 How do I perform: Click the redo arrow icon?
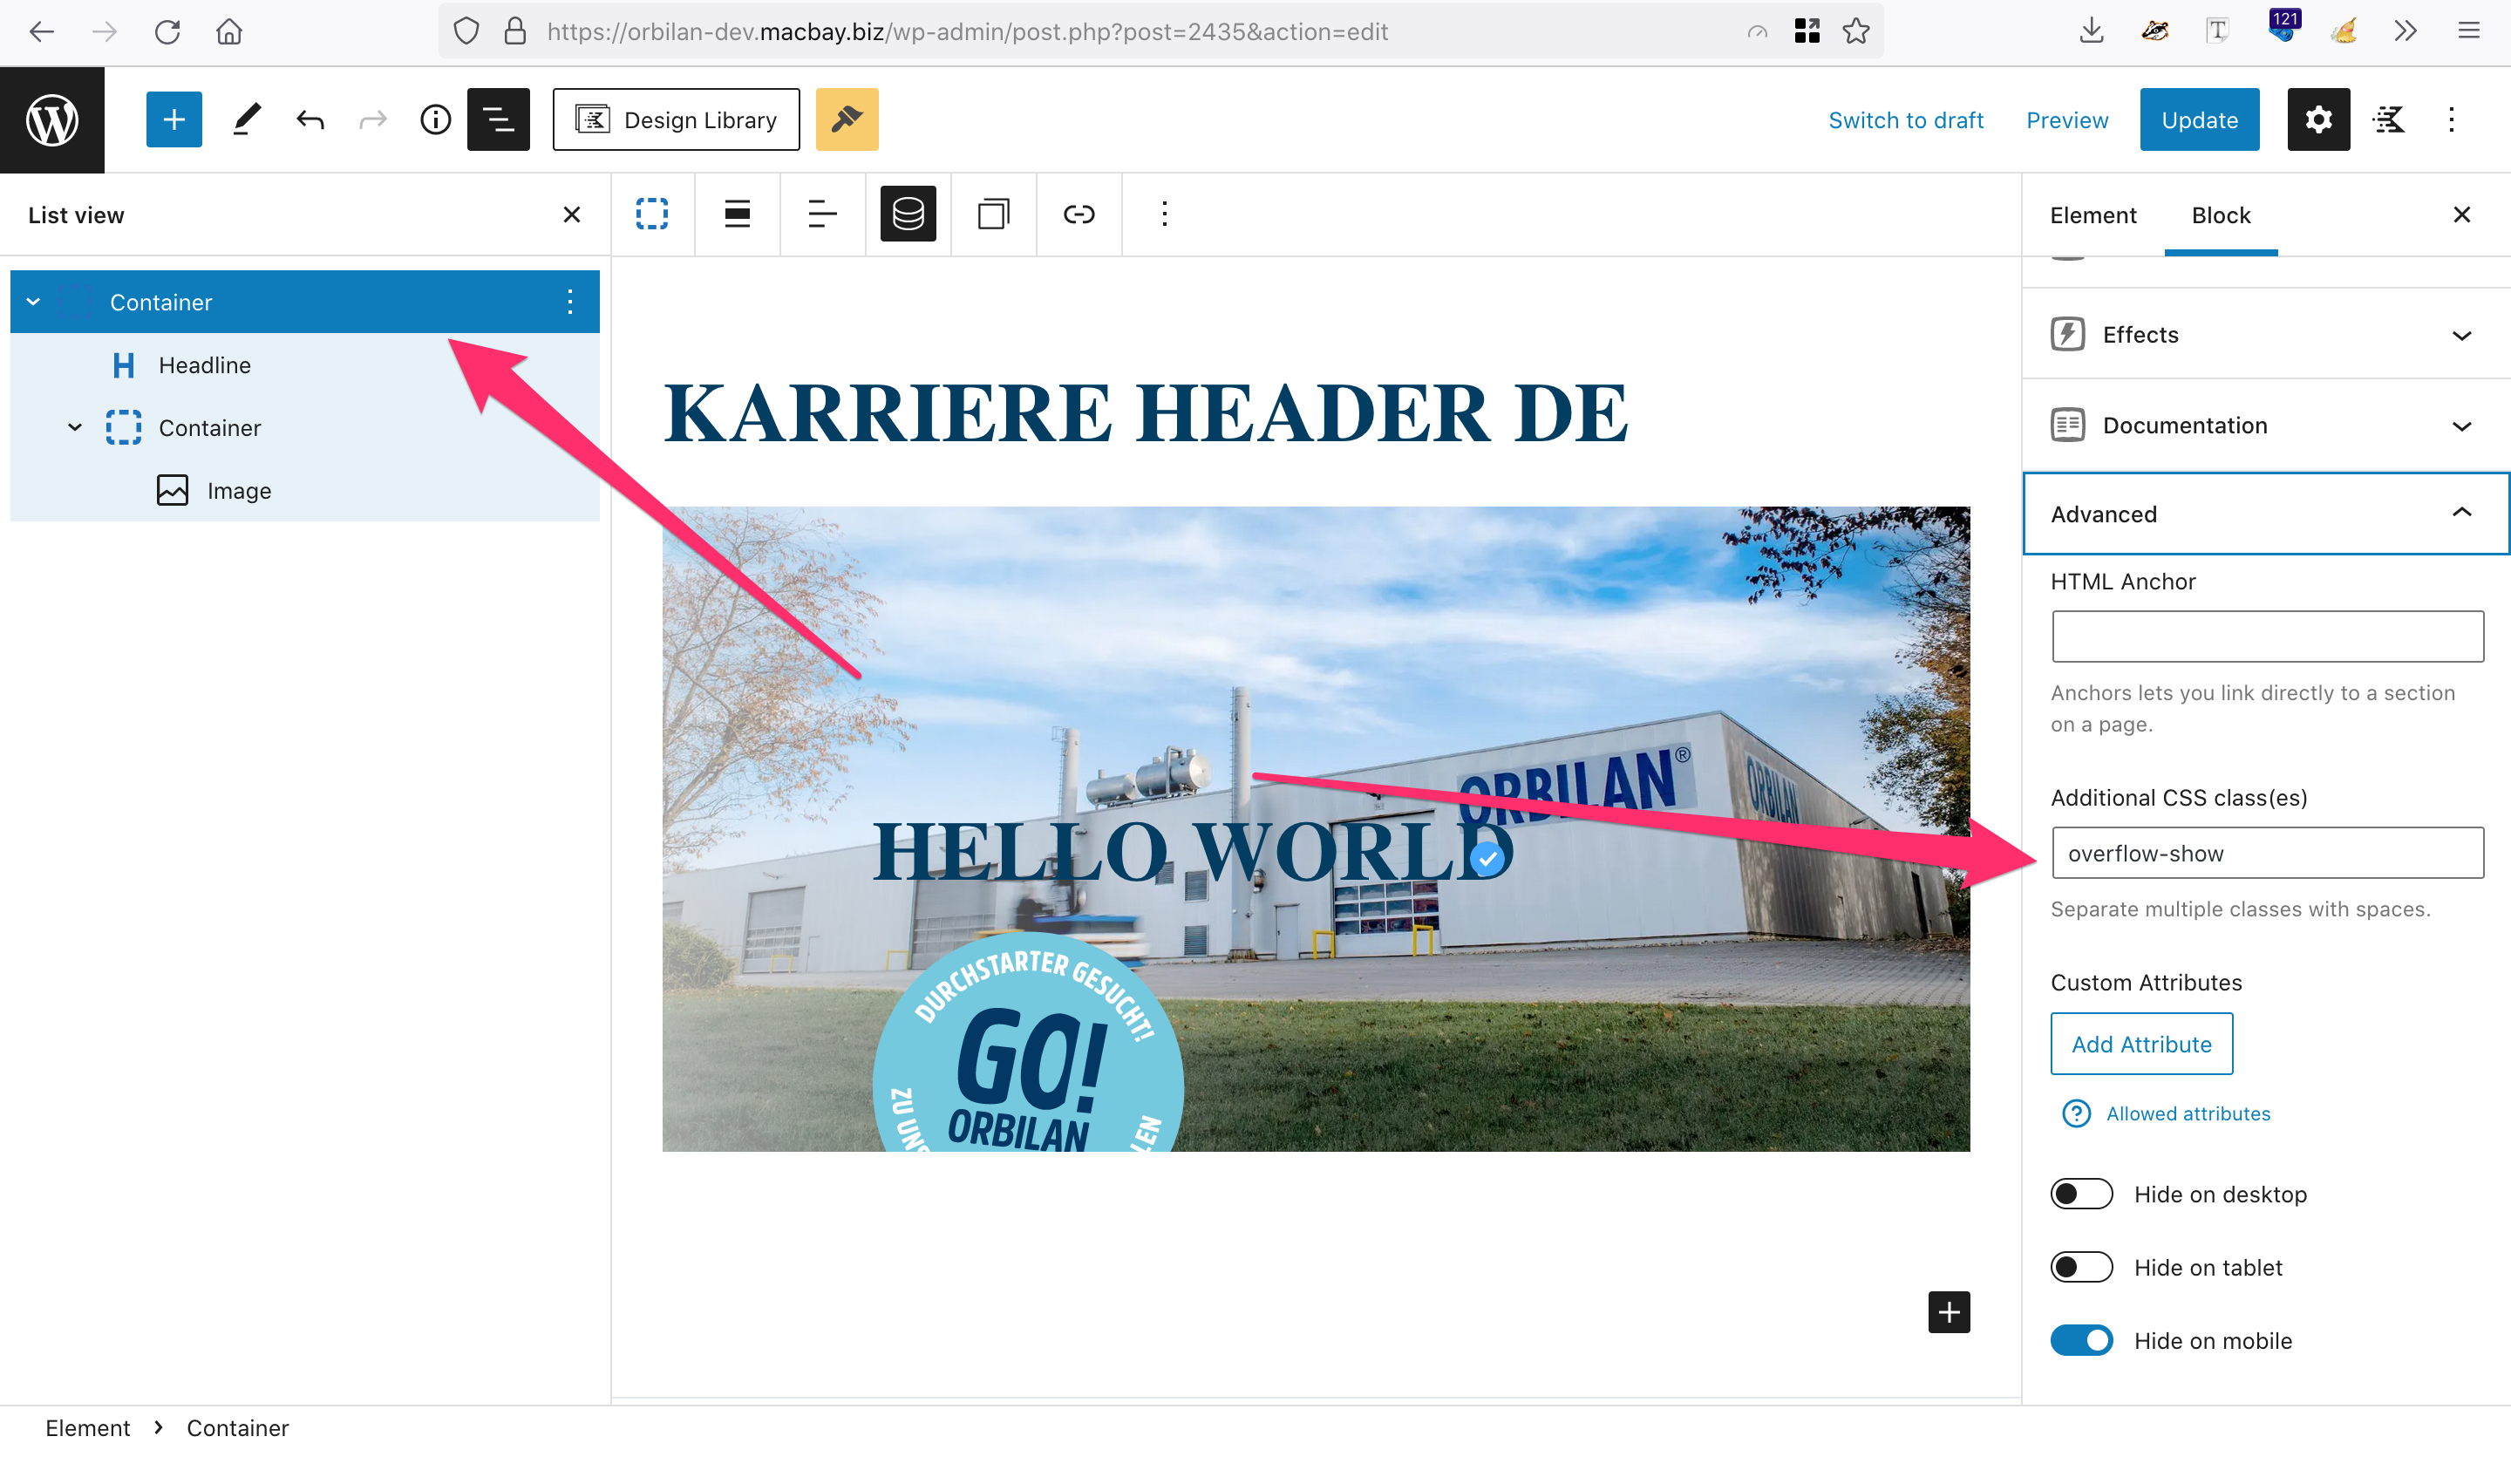point(373,120)
